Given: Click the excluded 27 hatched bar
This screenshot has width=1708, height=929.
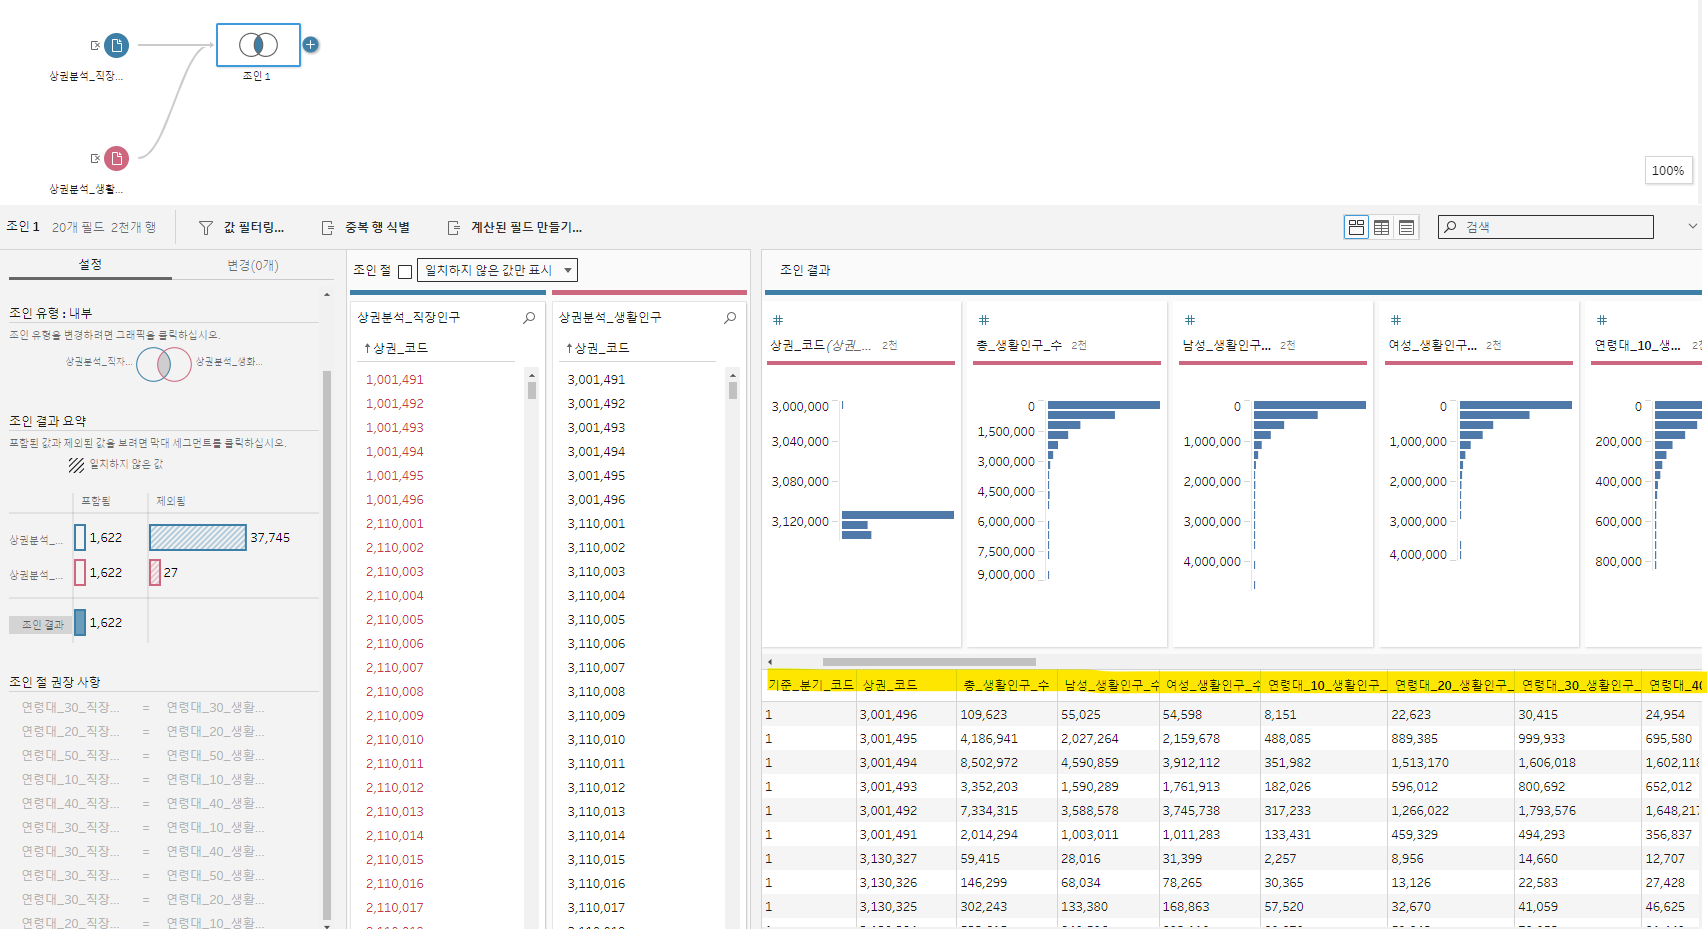Looking at the screenshot, I should click(155, 572).
